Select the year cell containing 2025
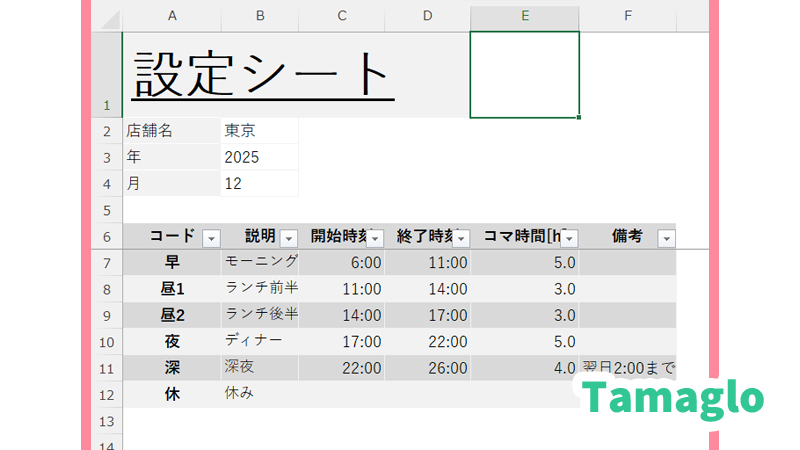The width and height of the screenshot is (800, 450). coord(259,157)
